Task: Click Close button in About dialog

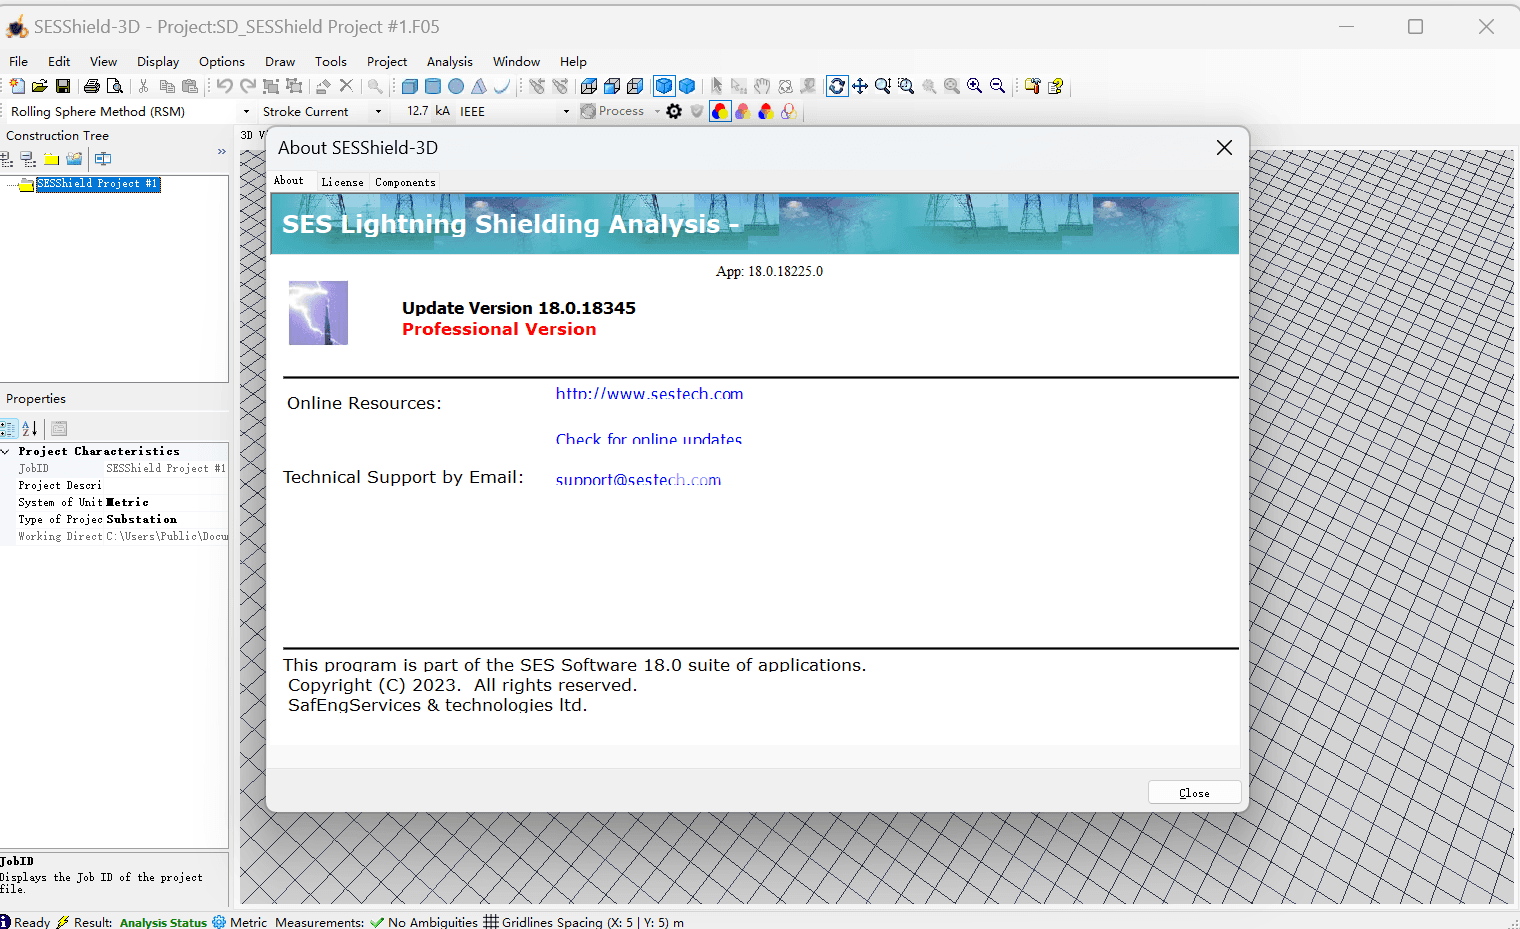Action: coord(1194,792)
